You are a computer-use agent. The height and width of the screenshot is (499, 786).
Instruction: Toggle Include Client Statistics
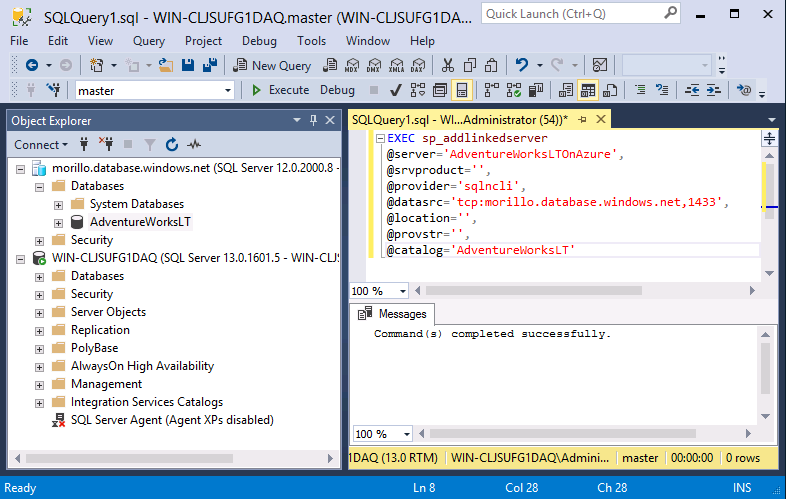536,90
